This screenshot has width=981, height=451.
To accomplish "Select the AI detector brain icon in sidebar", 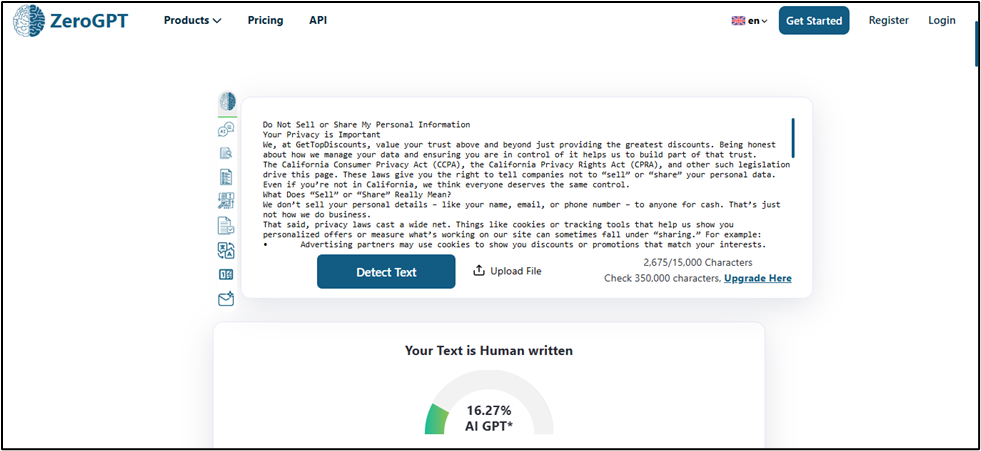I will pyautogui.click(x=227, y=101).
